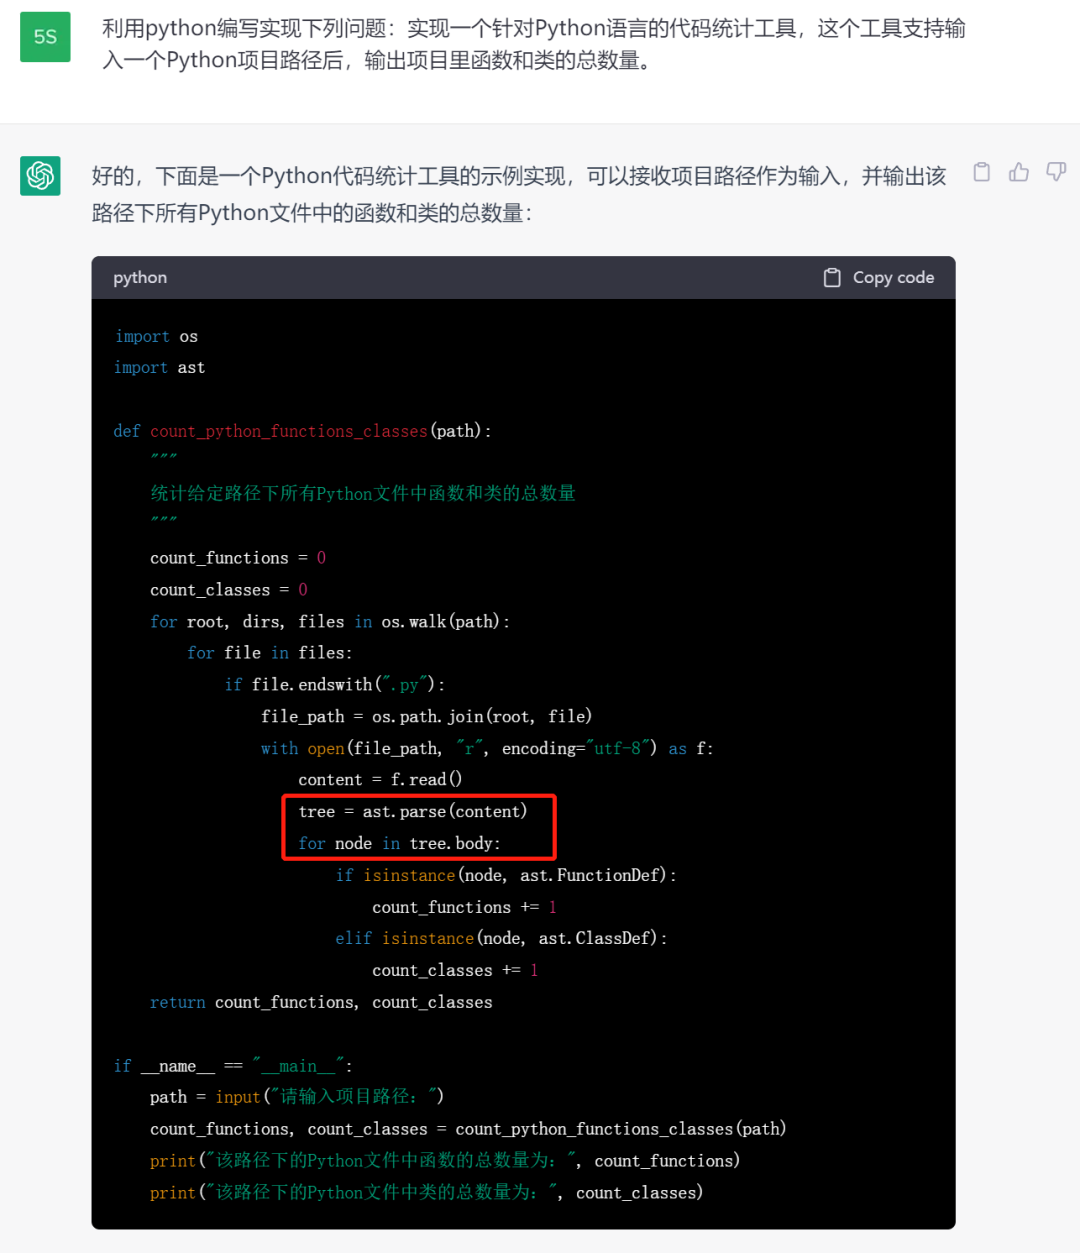The image size is (1080, 1253).
Task: Click the line with open(file_path, "r", encoding
Action: pyautogui.click(x=487, y=749)
